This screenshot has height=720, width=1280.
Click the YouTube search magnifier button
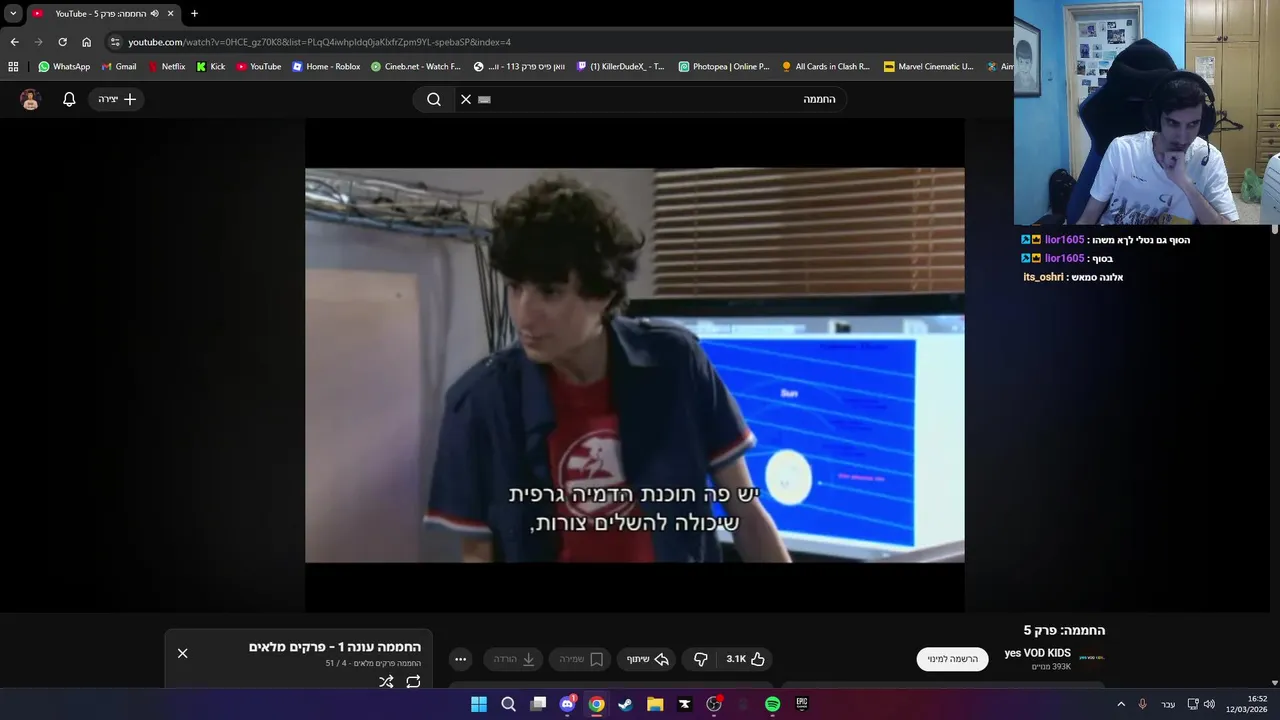click(x=434, y=99)
